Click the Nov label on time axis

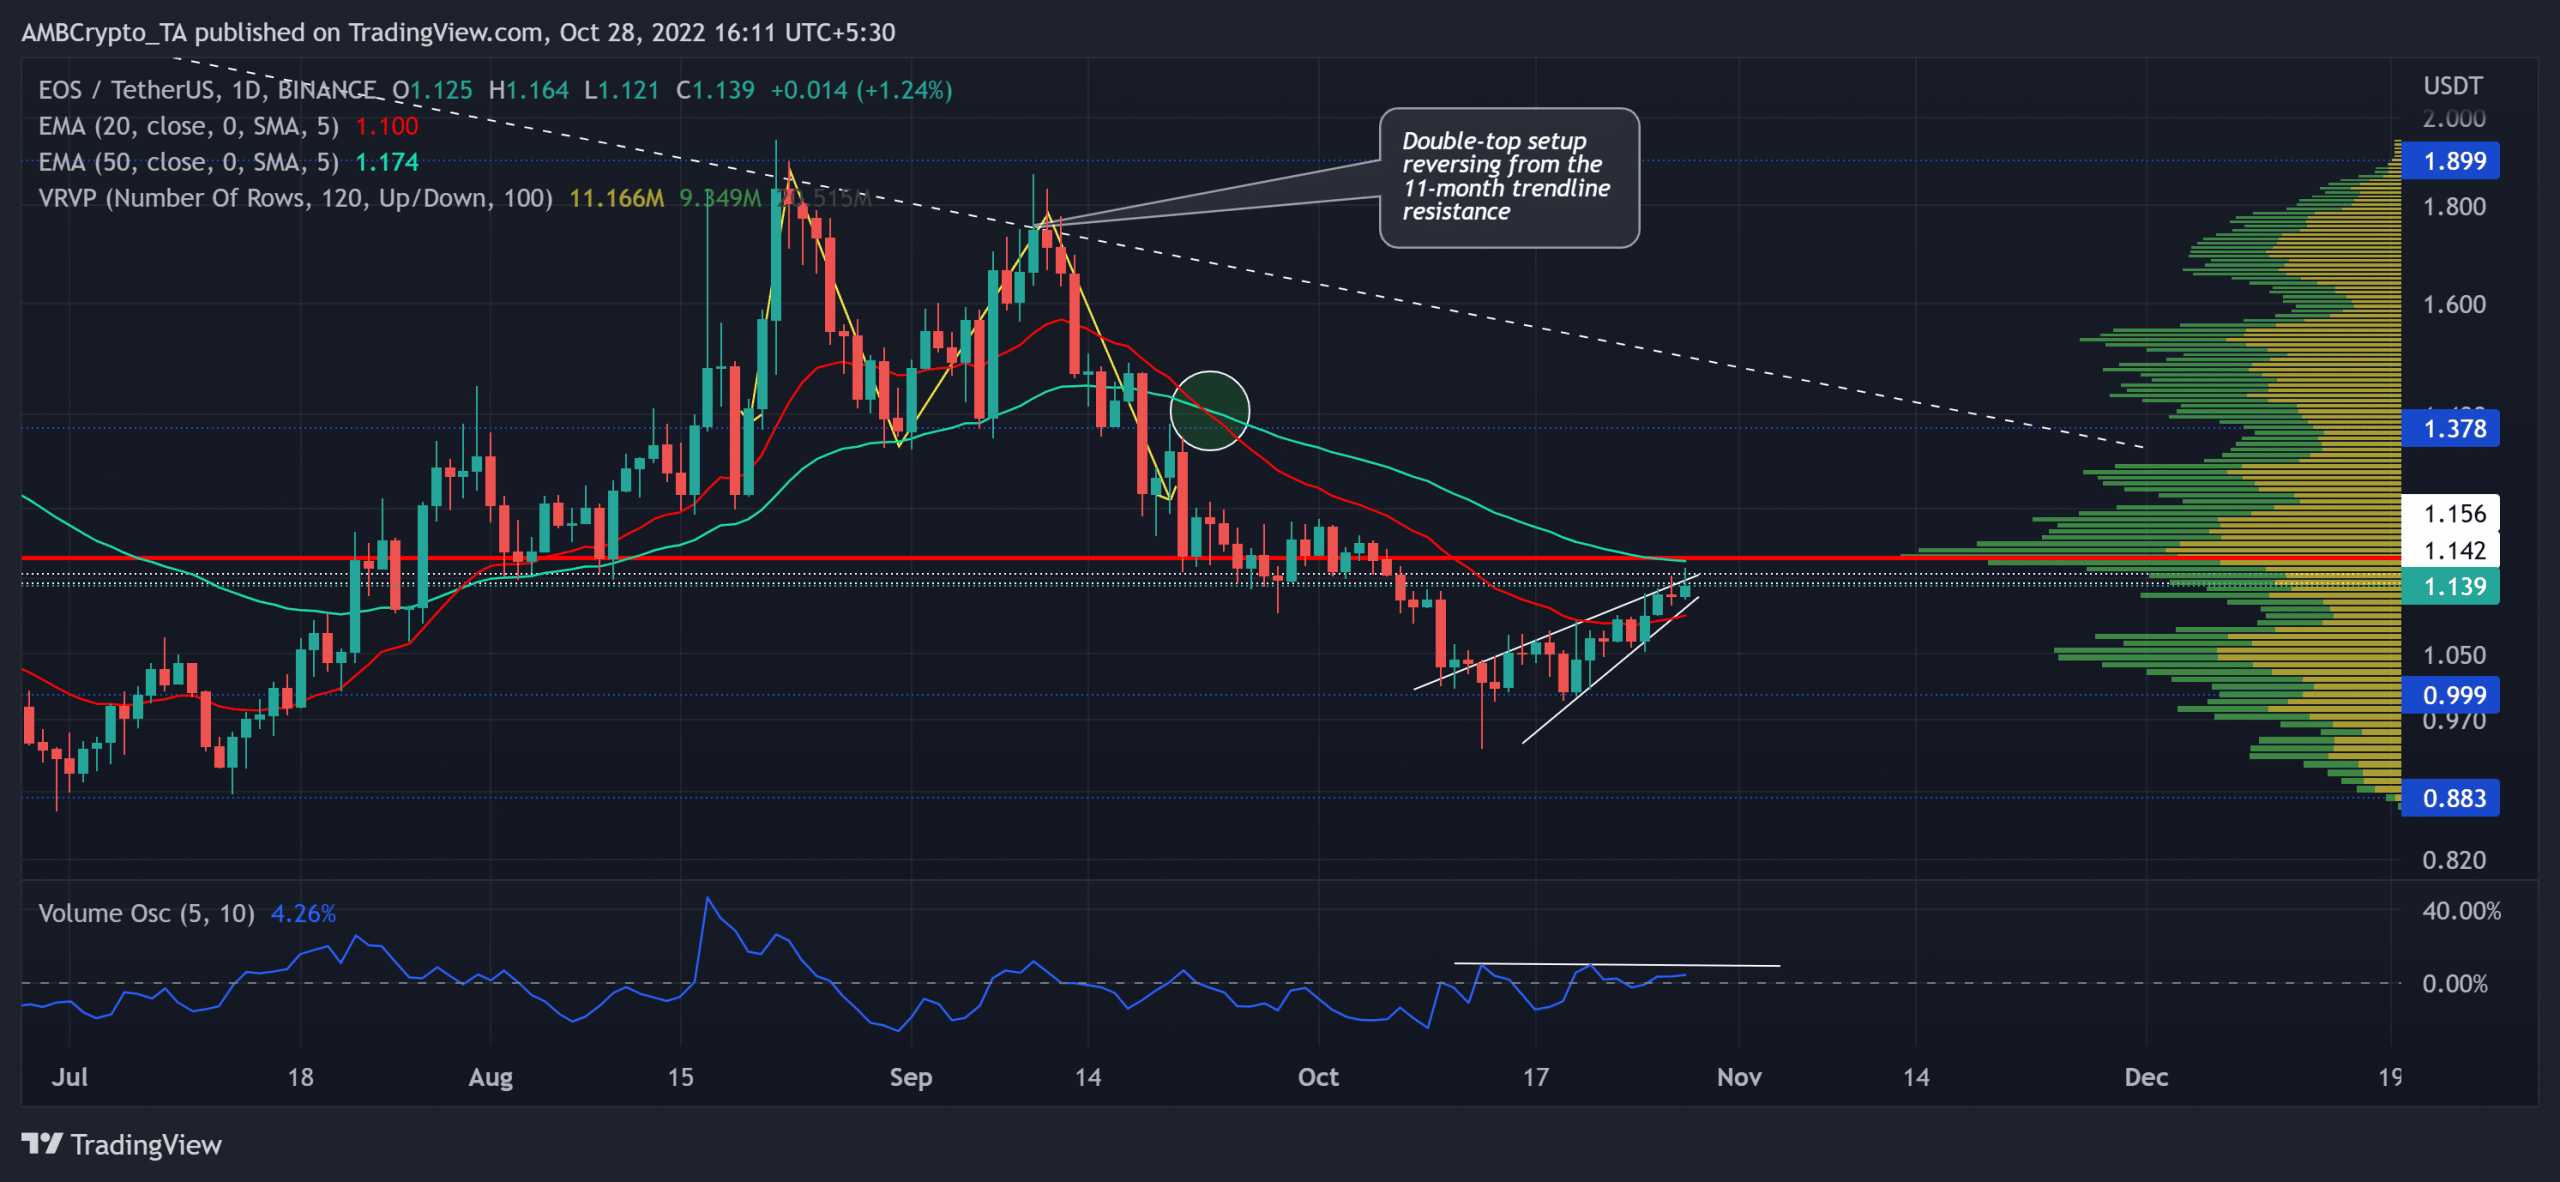coord(1738,1077)
